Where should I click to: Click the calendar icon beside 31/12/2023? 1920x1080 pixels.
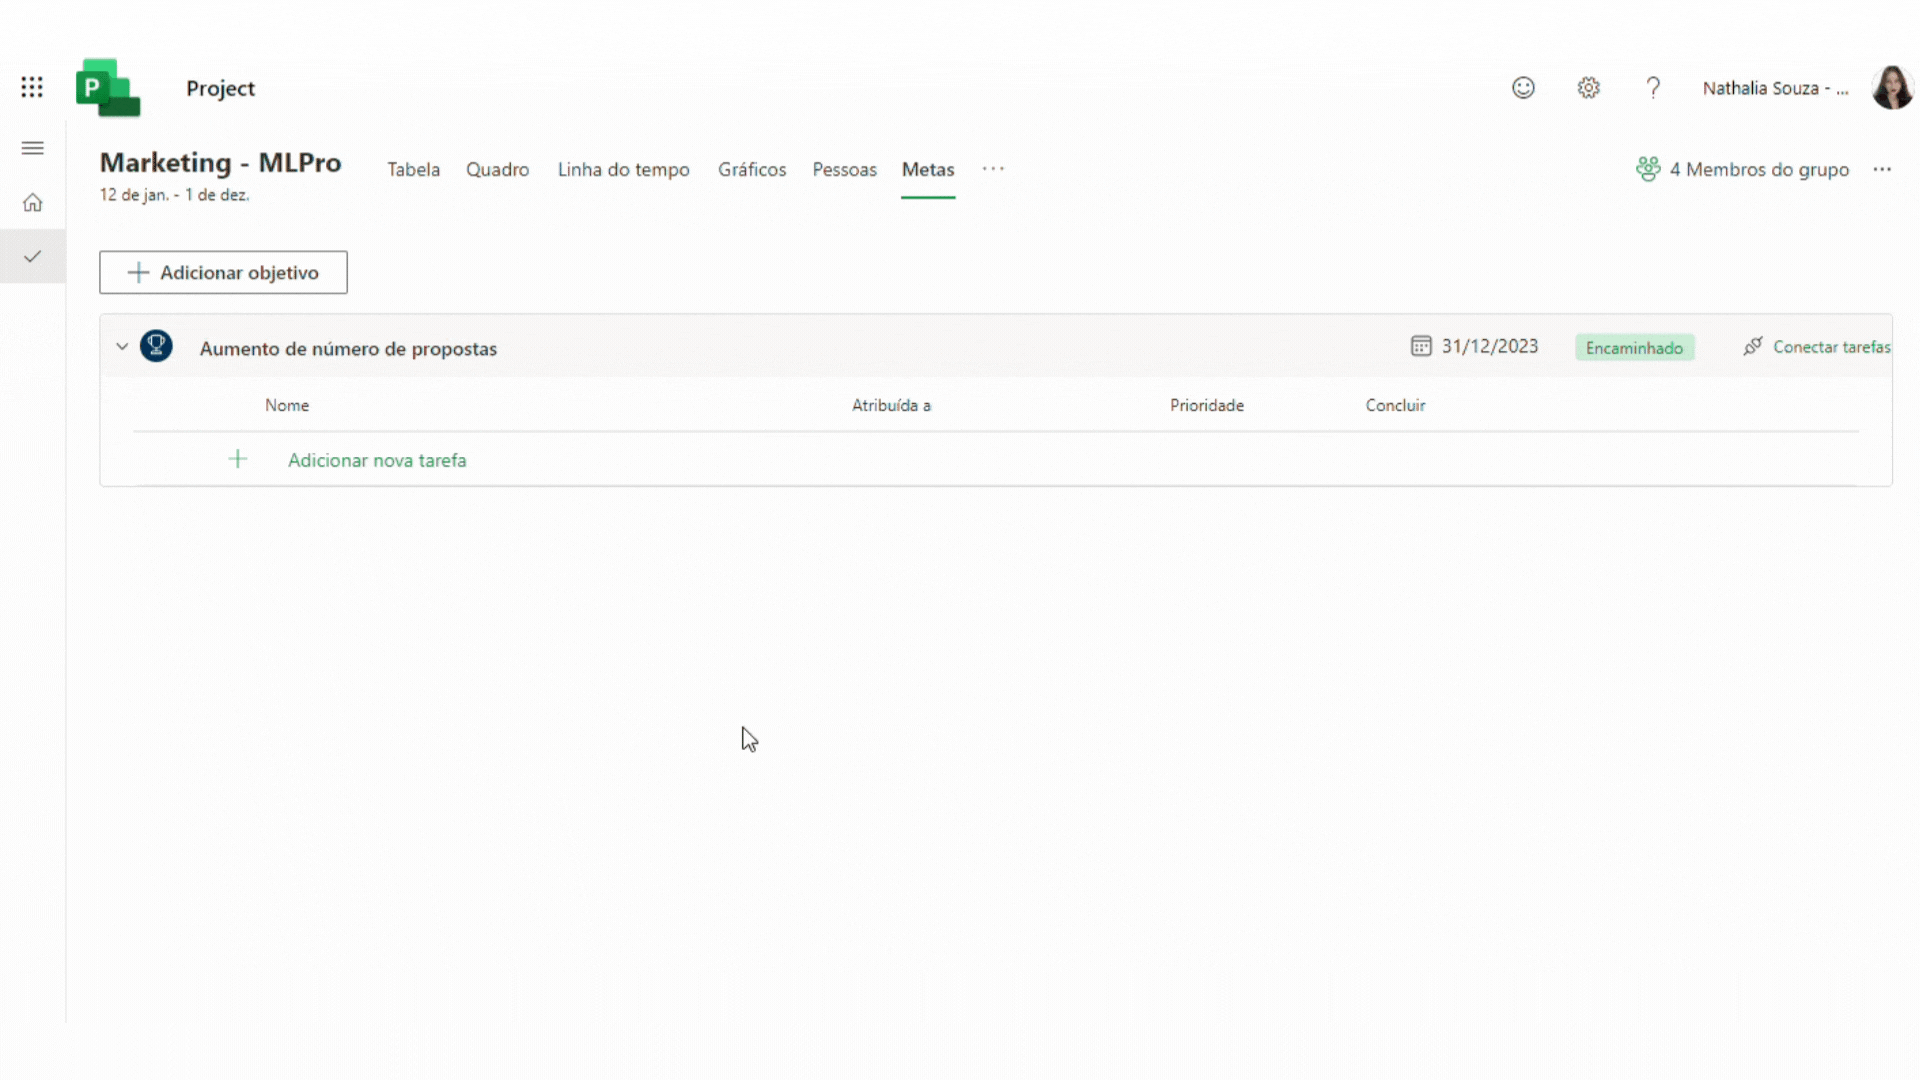click(x=1421, y=346)
